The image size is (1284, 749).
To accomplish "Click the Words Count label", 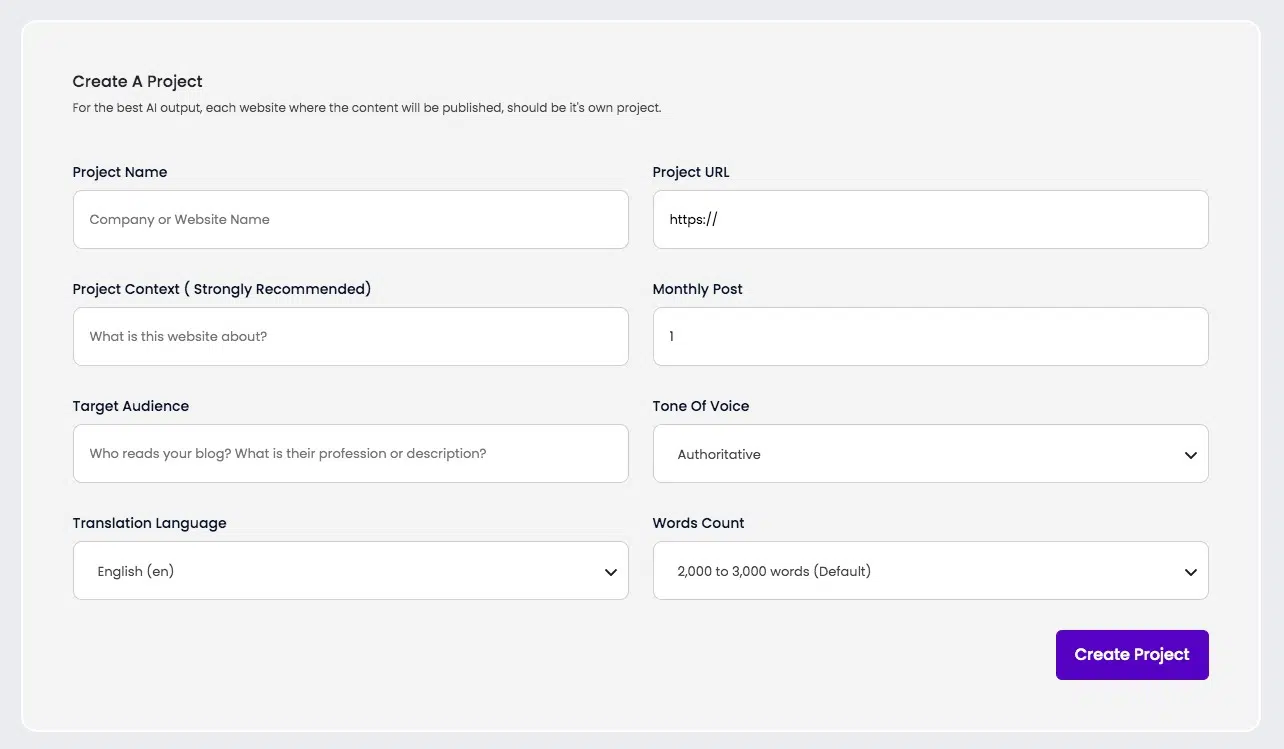I will point(698,523).
